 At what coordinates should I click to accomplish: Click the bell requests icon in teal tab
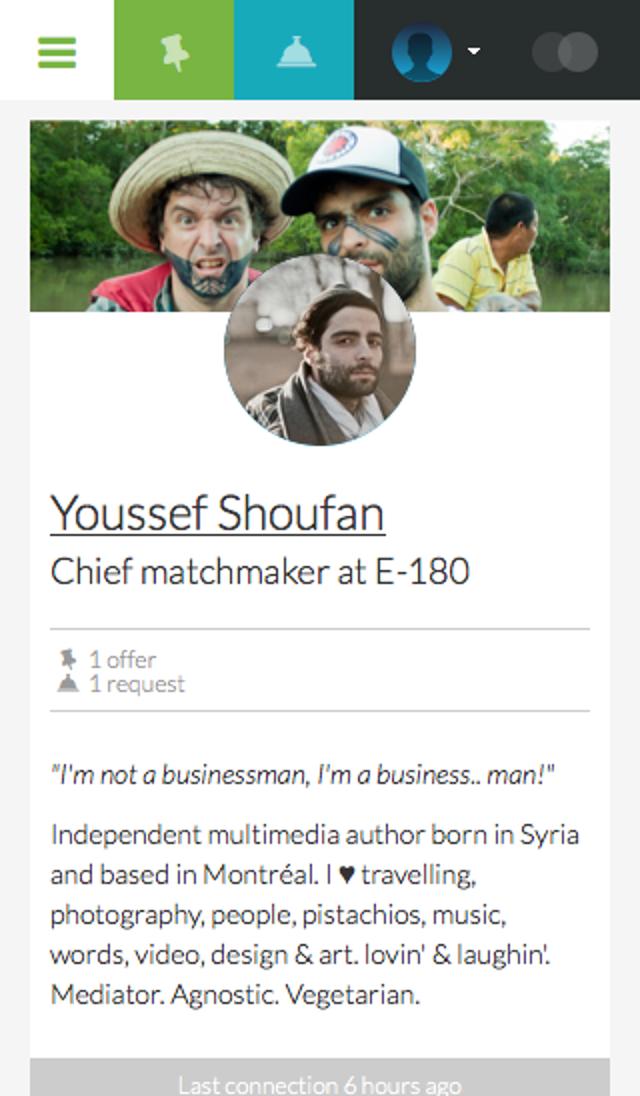[295, 51]
